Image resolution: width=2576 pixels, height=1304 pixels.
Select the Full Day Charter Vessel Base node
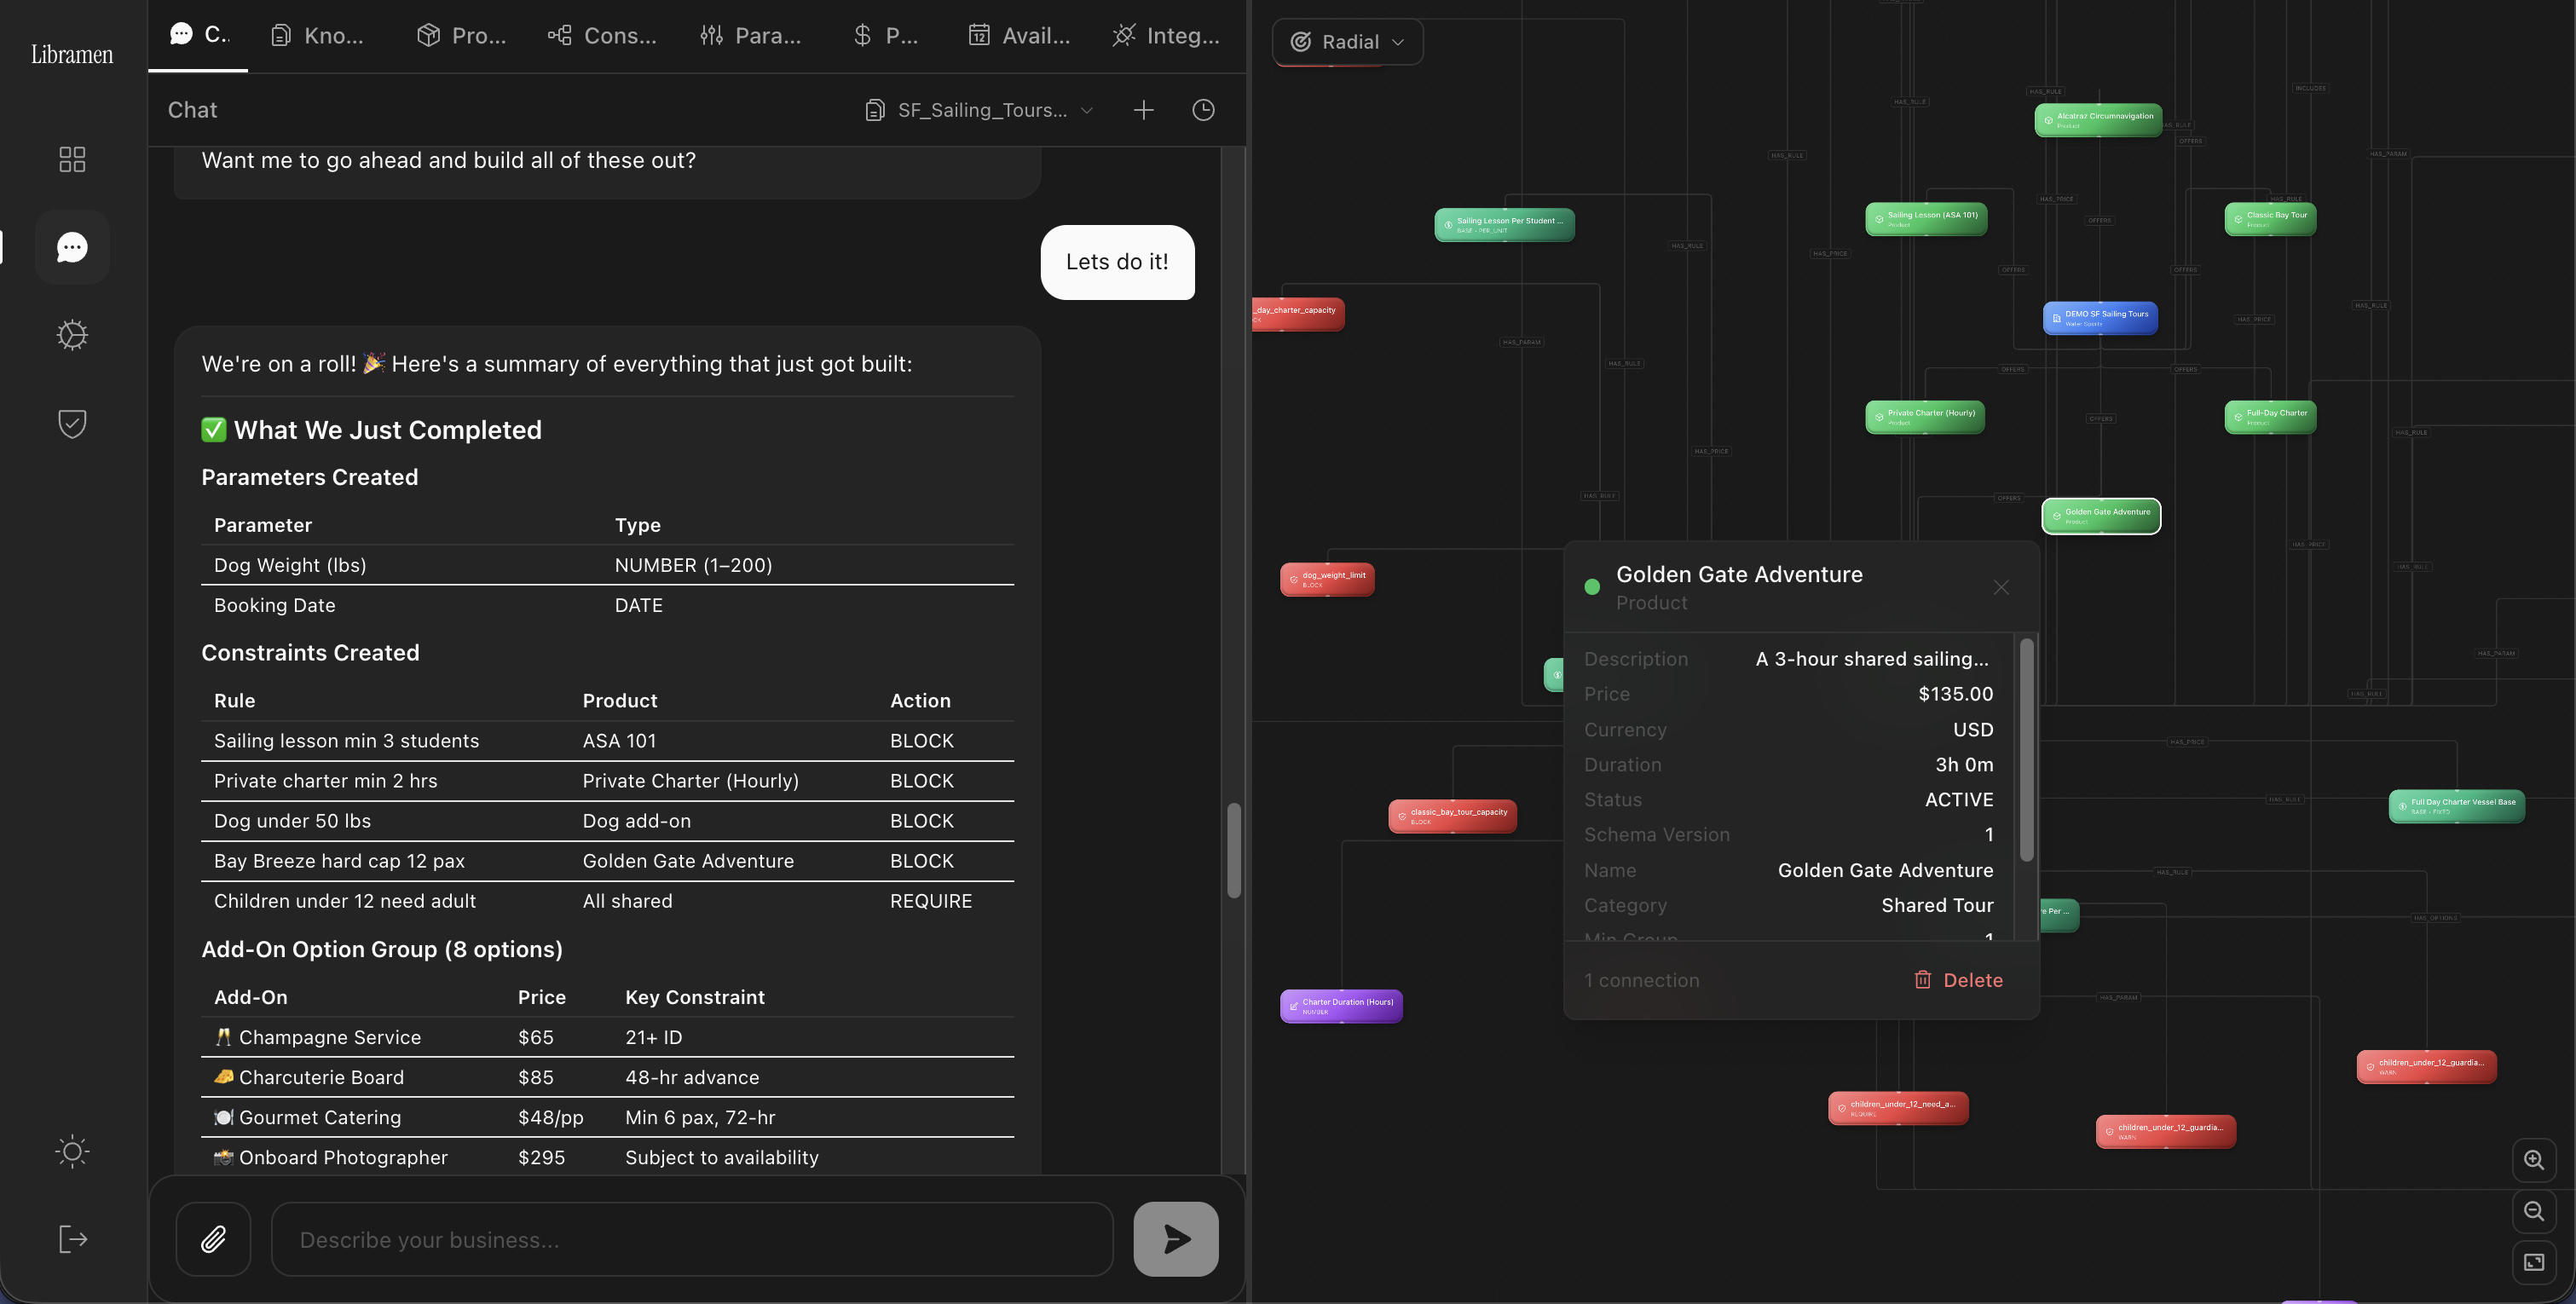pyautogui.click(x=2456, y=806)
